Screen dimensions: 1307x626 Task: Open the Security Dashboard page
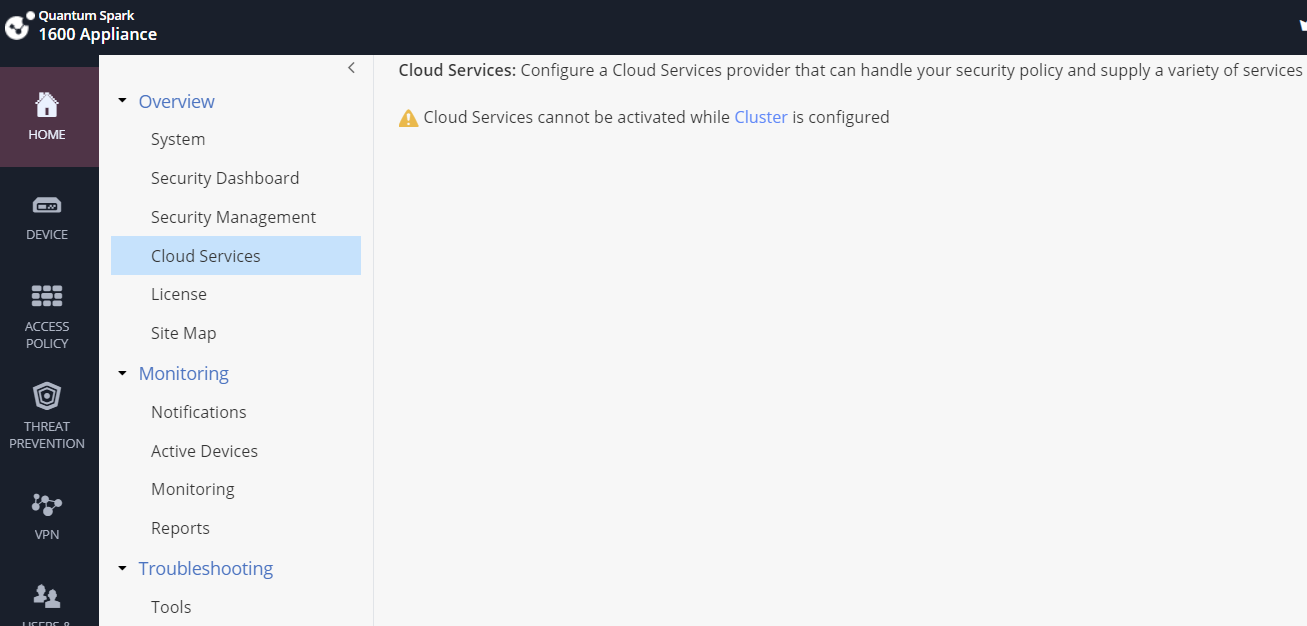225,177
